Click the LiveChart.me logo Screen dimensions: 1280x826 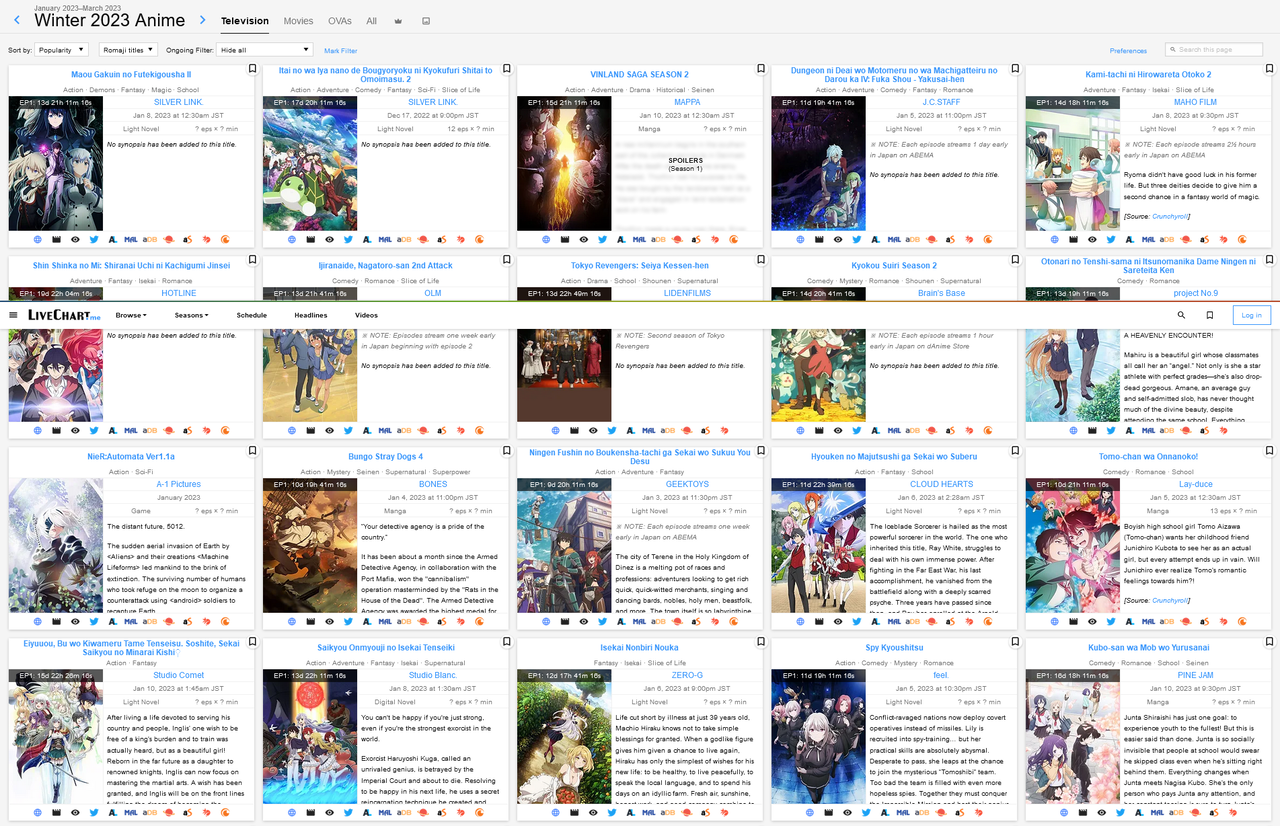pos(64,315)
